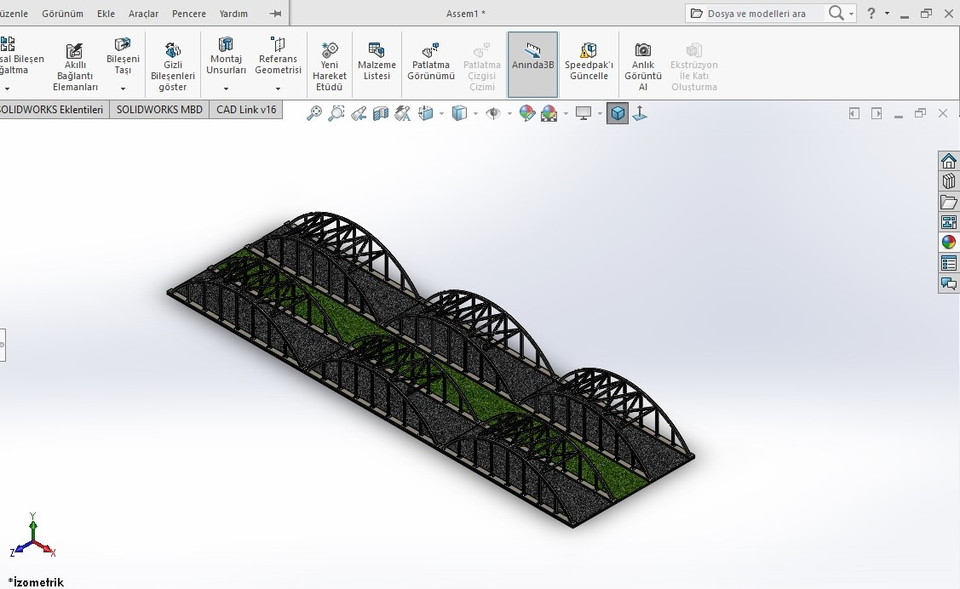Switch to the SOLIDWORKS MBD tab

(x=159, y=109)
